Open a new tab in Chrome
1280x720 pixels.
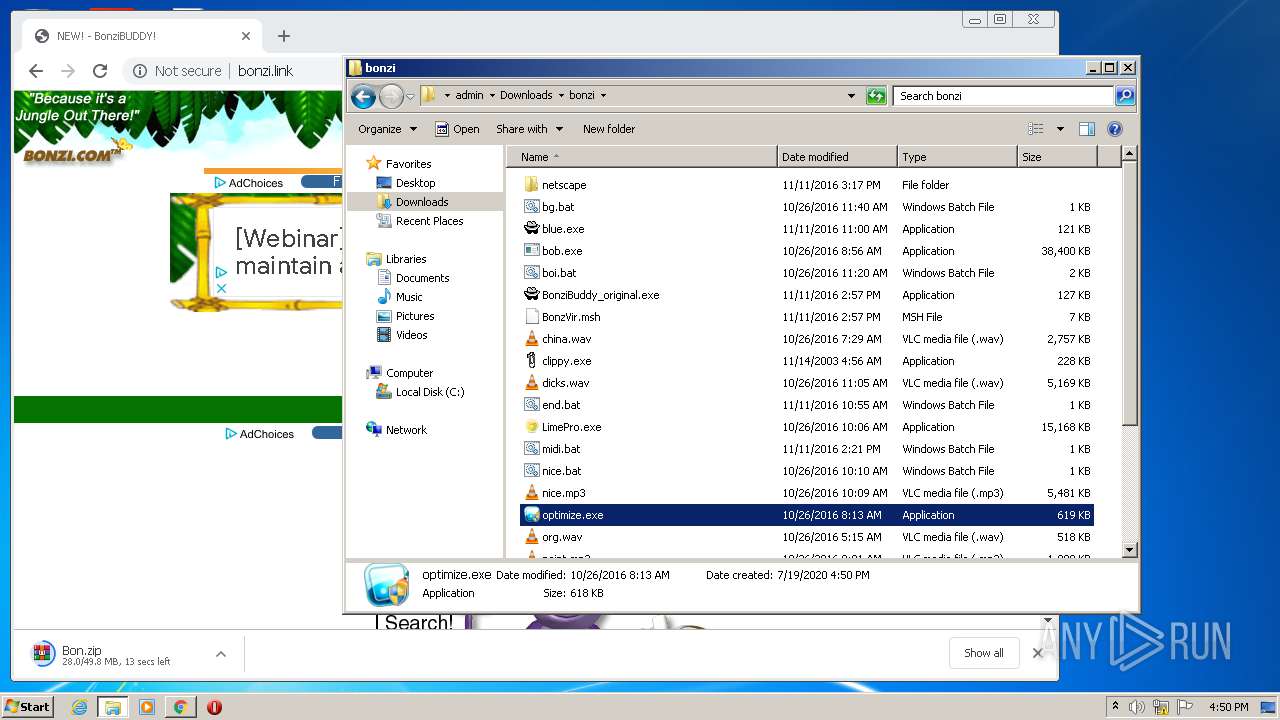(x=284, y=36)
